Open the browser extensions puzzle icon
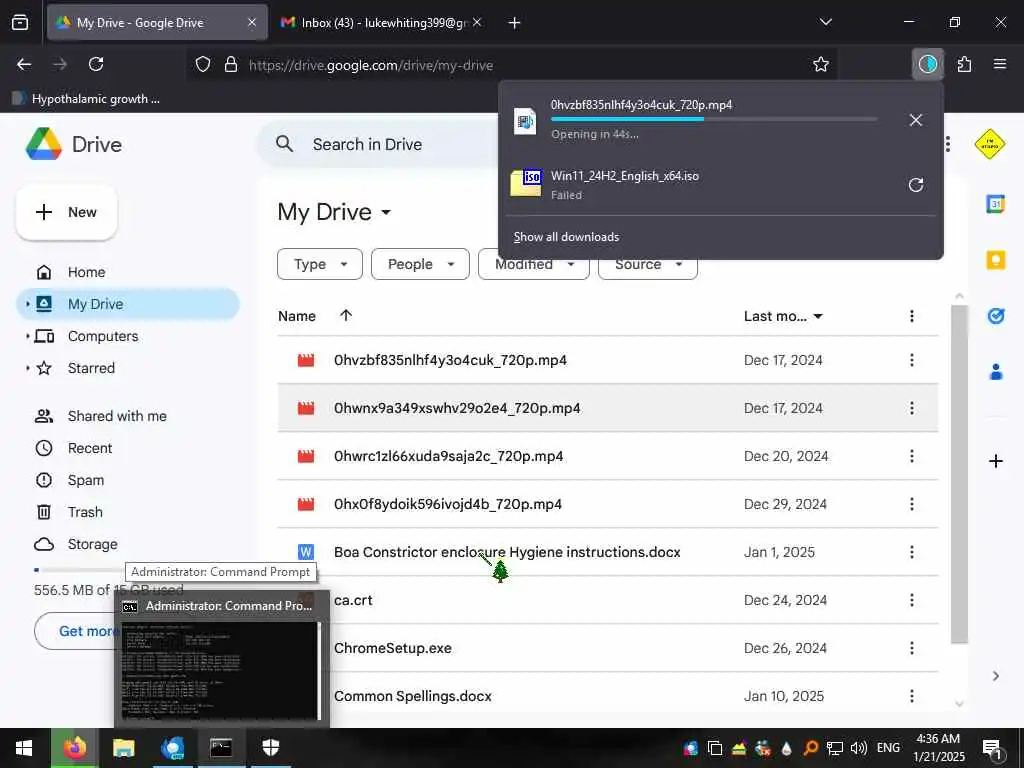 pyautogui.click(x=964, y=64)
